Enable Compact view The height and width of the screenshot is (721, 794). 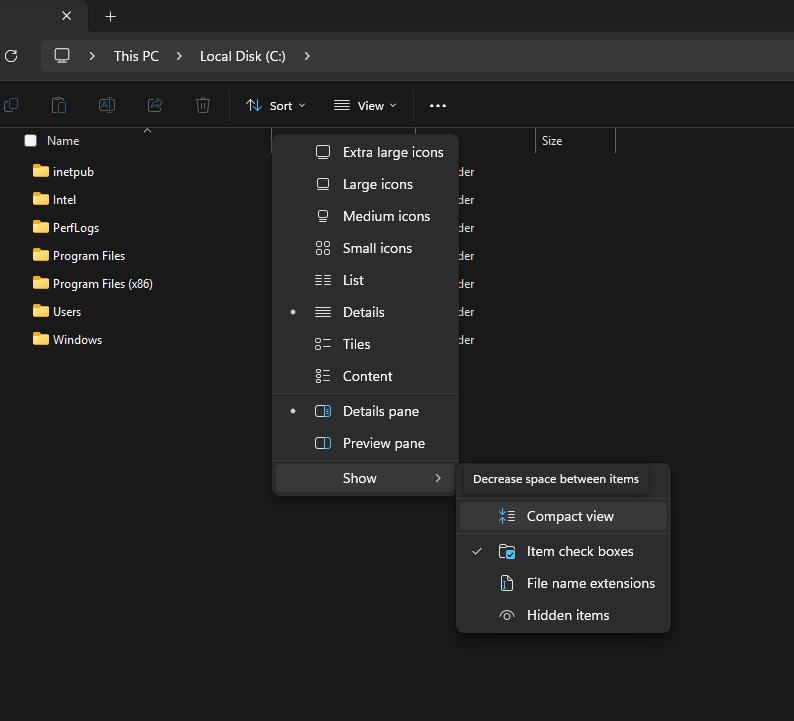pyautogui.click(x=563, y=516)
